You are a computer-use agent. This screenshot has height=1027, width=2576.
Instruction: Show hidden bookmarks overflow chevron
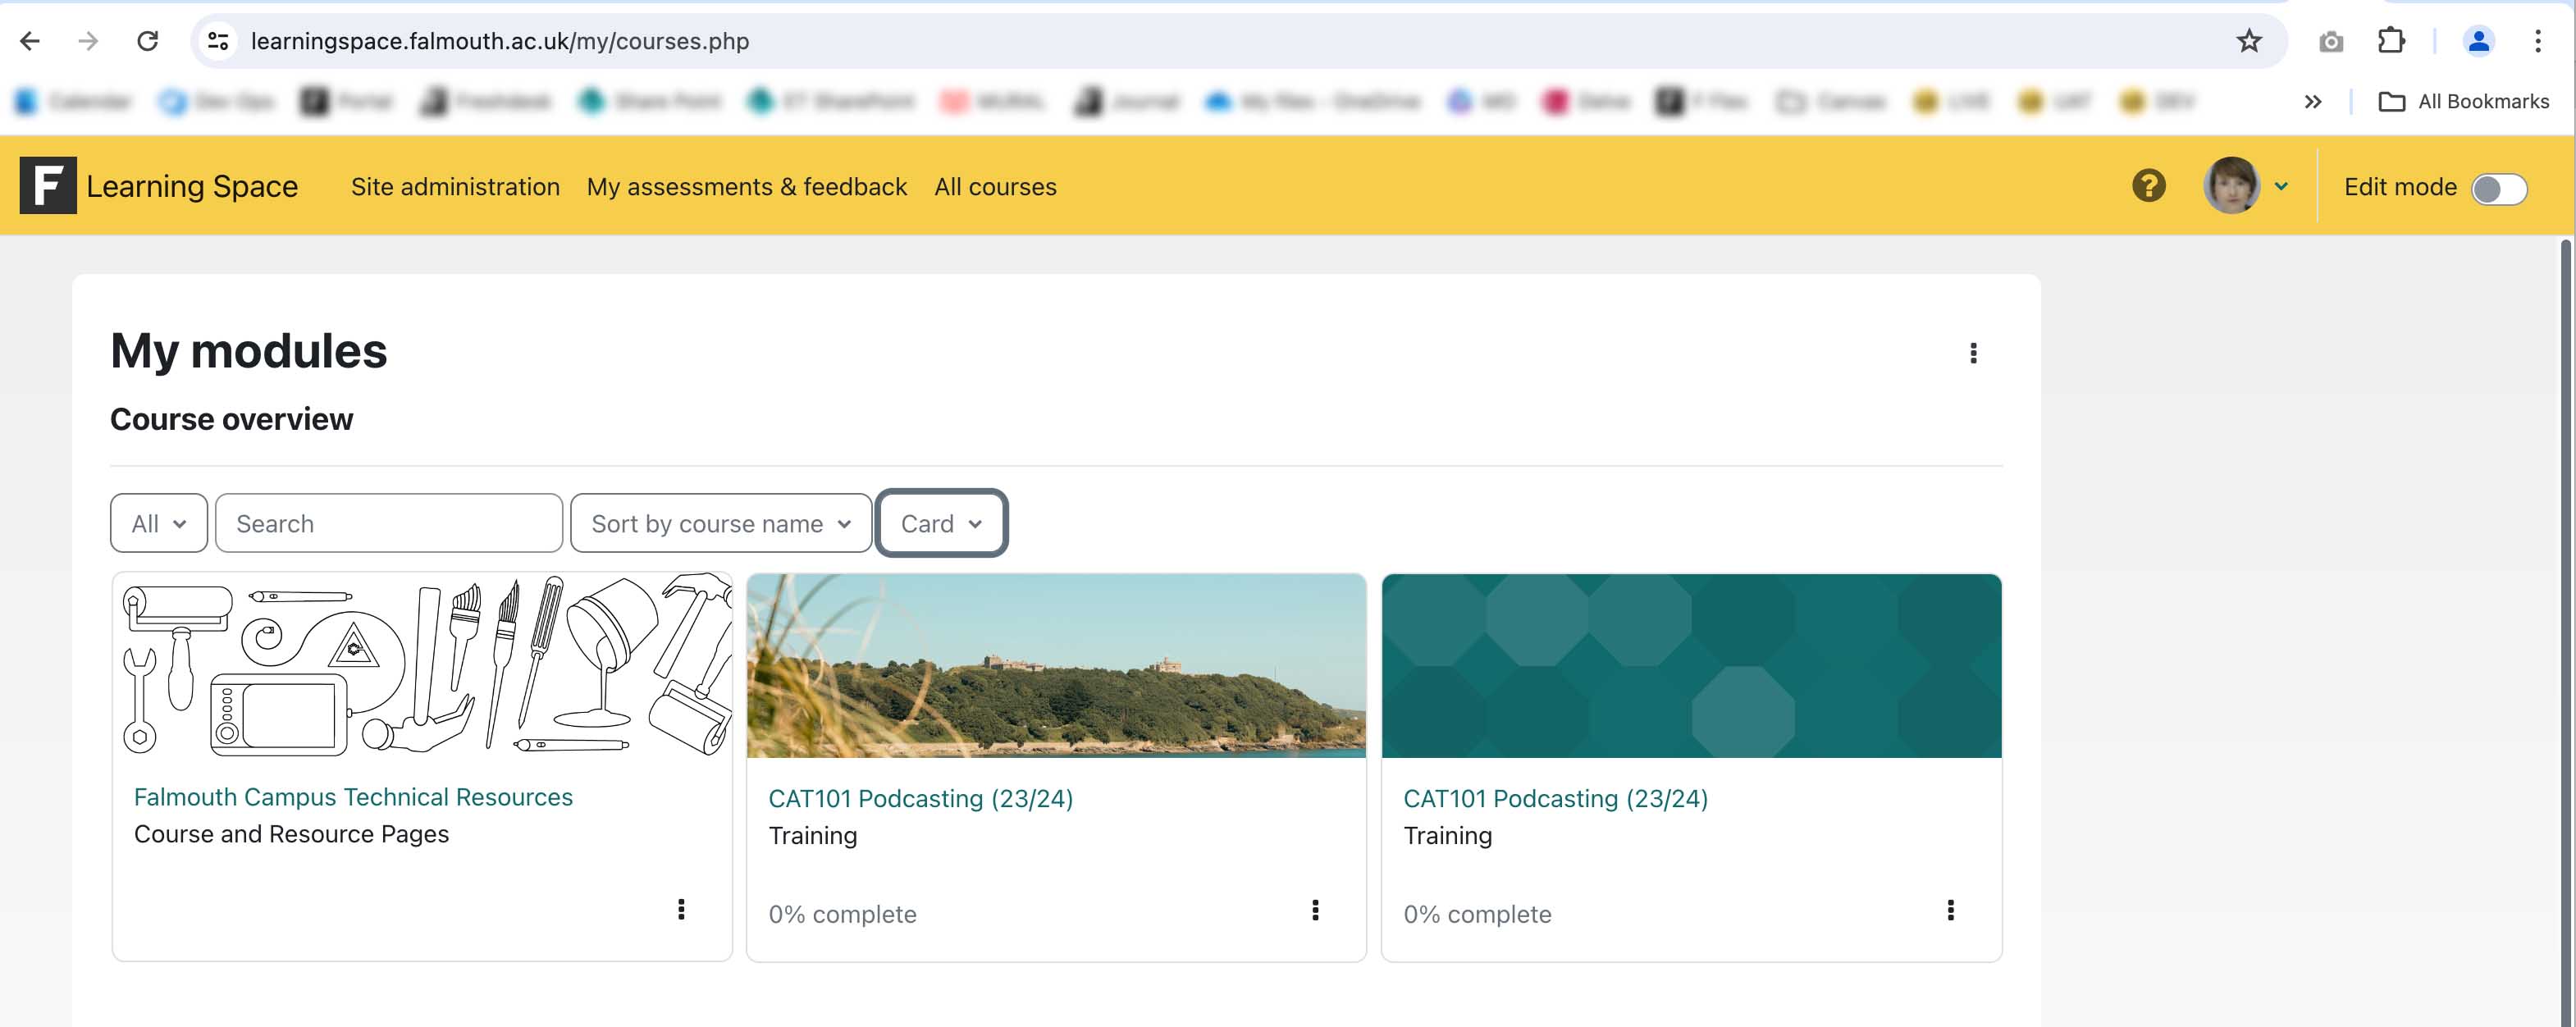coord(2312,102)
